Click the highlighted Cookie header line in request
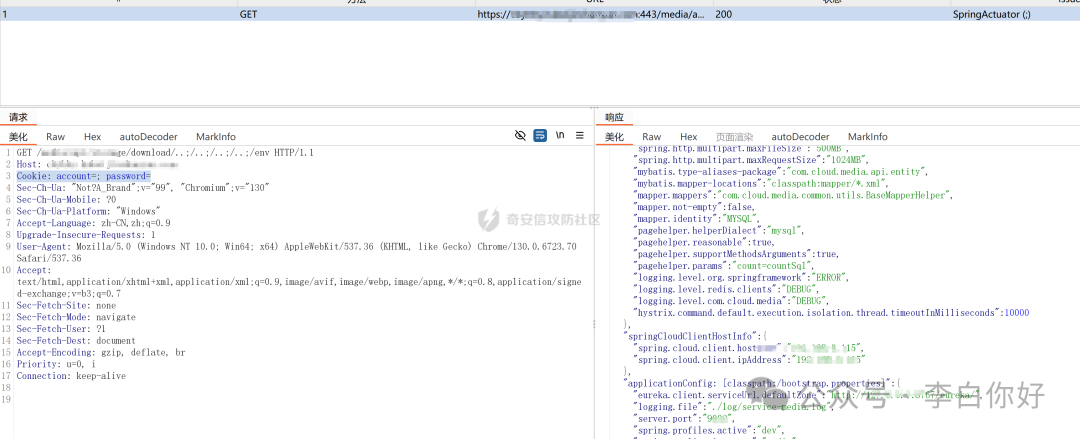Screen dimensions: 1080x439 pos(83,175)
